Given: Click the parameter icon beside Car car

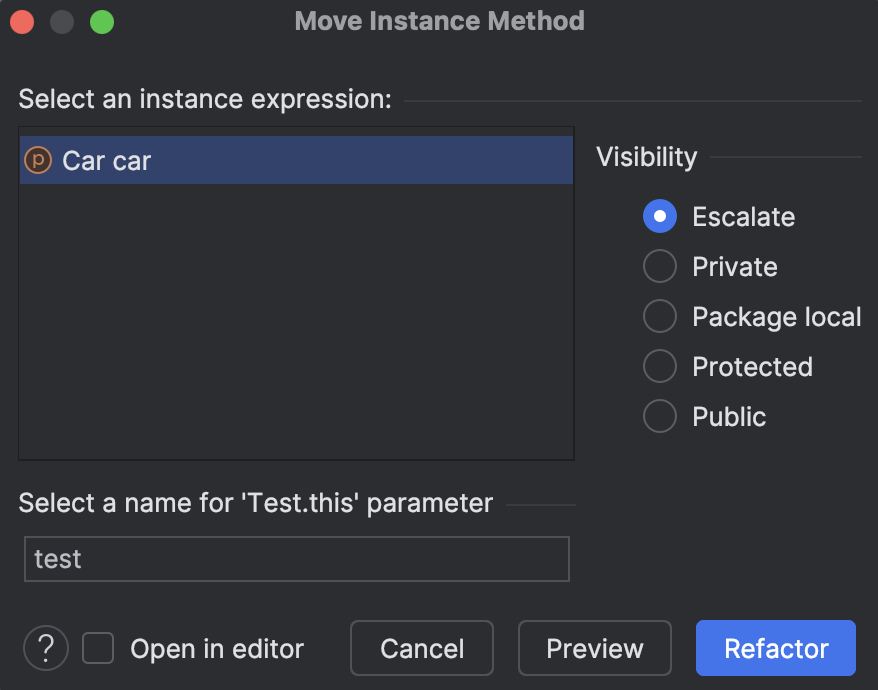Looking at the screenshot, I should [38, 159].
